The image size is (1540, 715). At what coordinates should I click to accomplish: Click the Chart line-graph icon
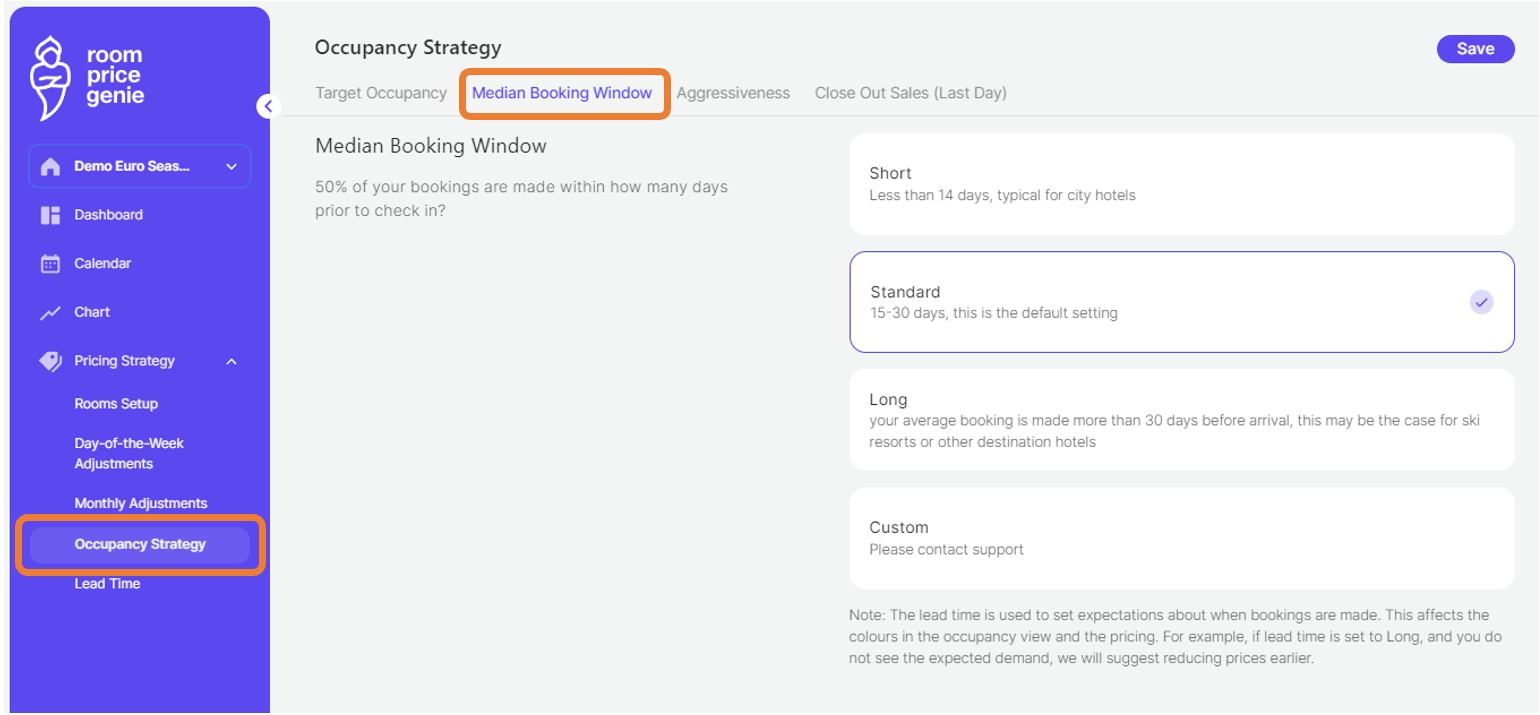(x=50, y=313)
